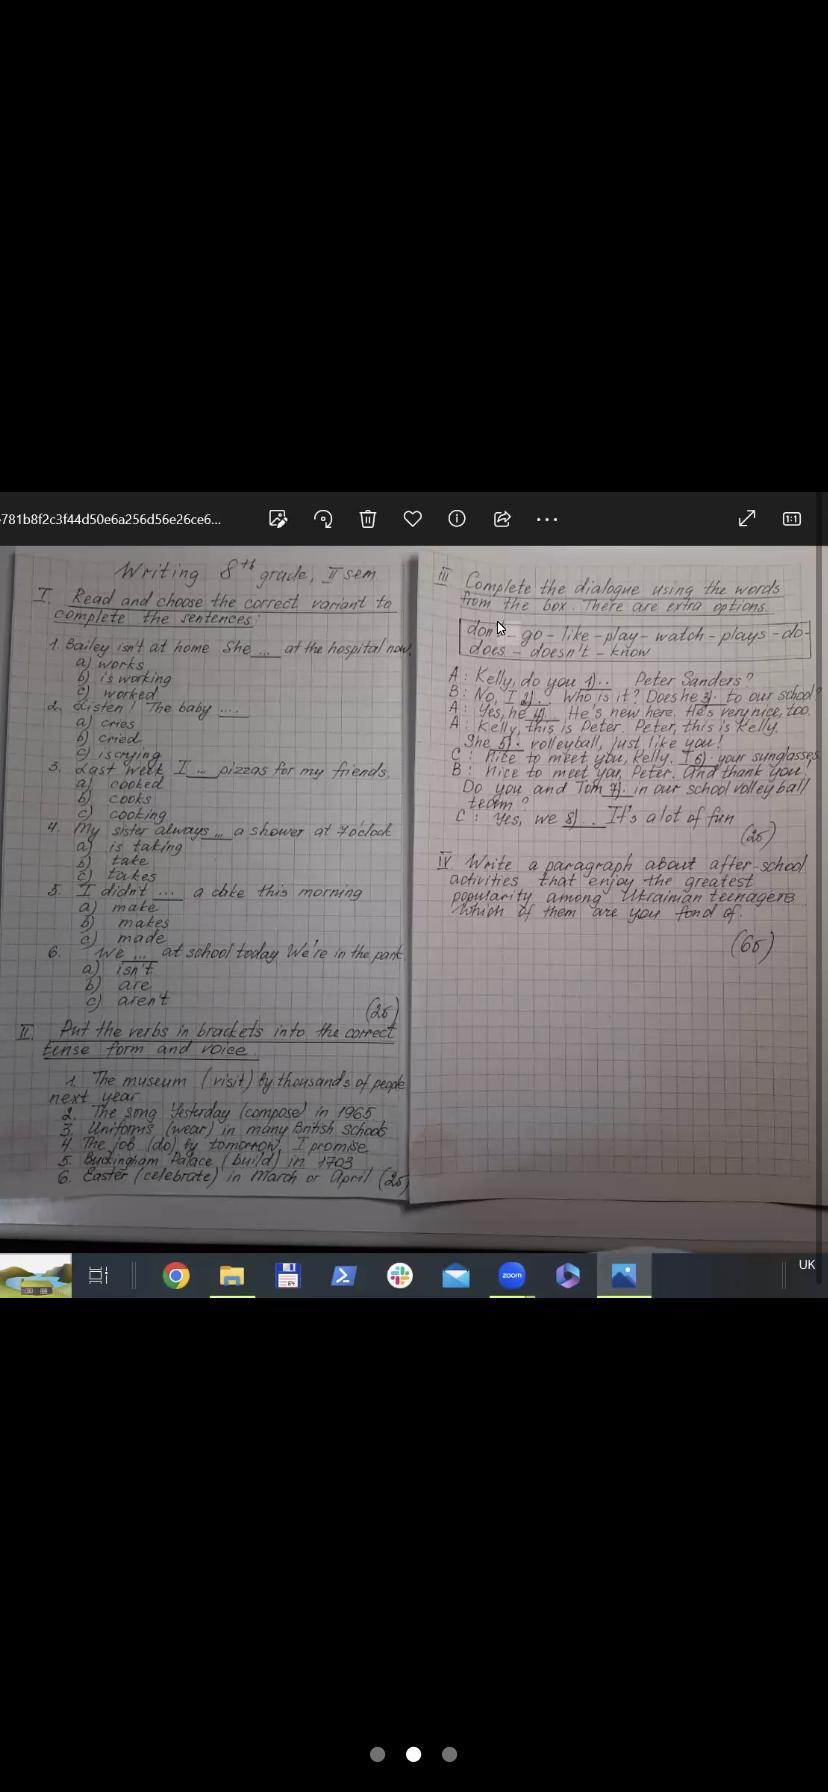Open the floppy disk app on taskbar
The height and width of the screenshot is (1792, 828).
[x=288, y=1276]
